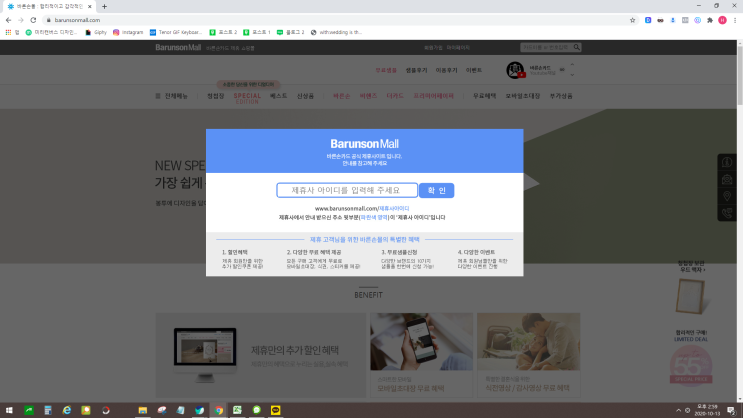Close the Barunson browser tab

tap(90, 7)
